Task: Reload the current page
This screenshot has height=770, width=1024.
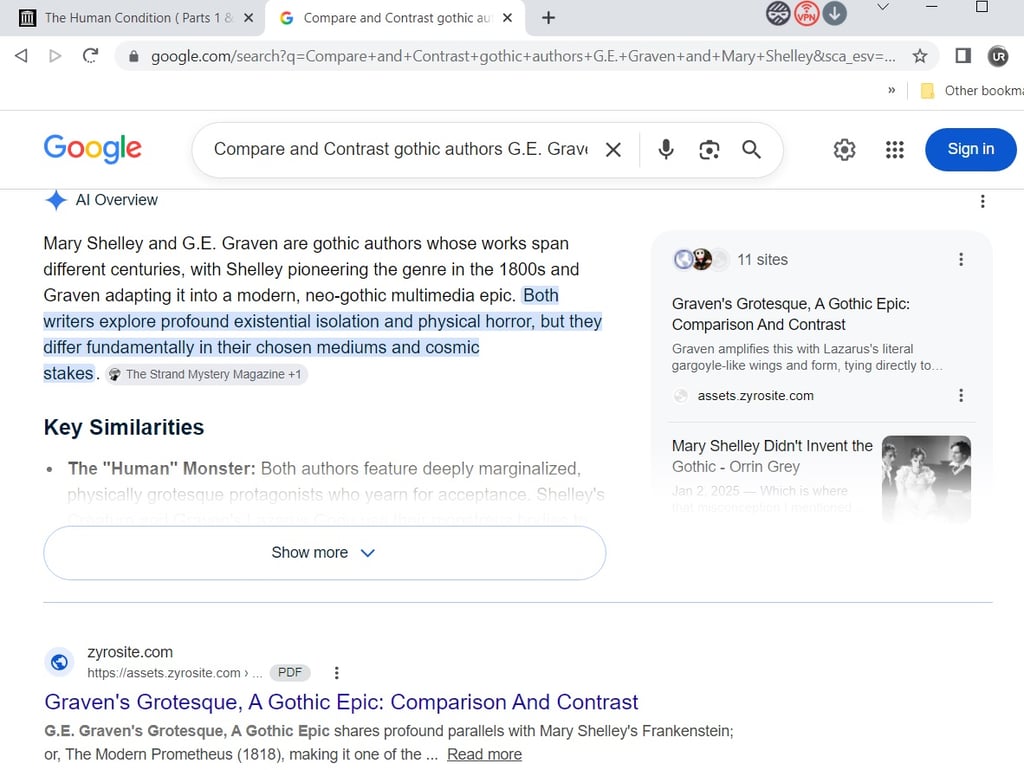Action: pos(90,56)
